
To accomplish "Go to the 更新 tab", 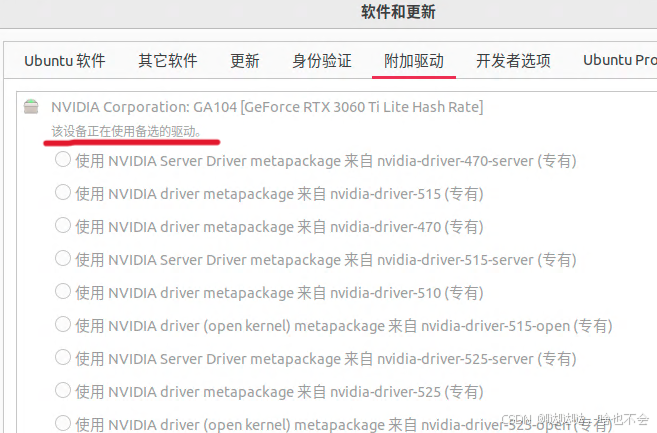I will coord(245,61).
